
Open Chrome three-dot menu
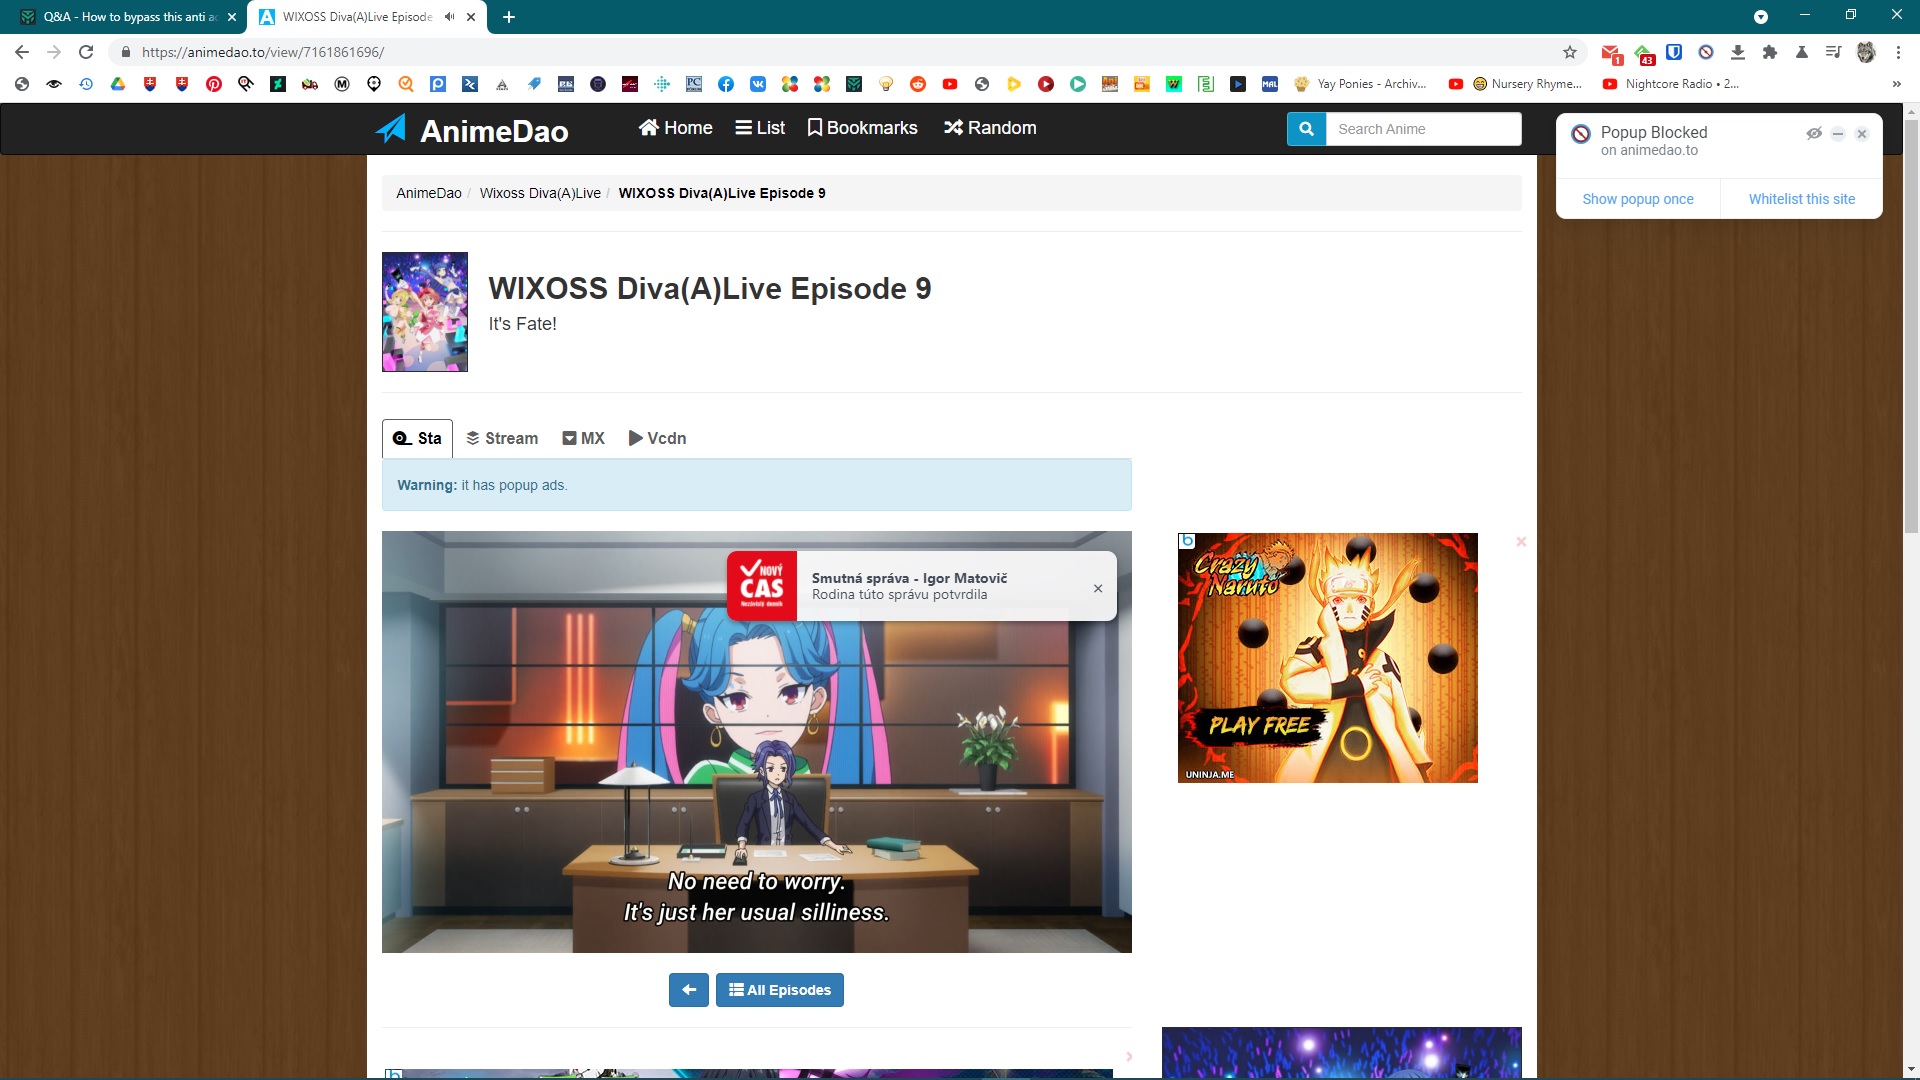click(1898, 52)
